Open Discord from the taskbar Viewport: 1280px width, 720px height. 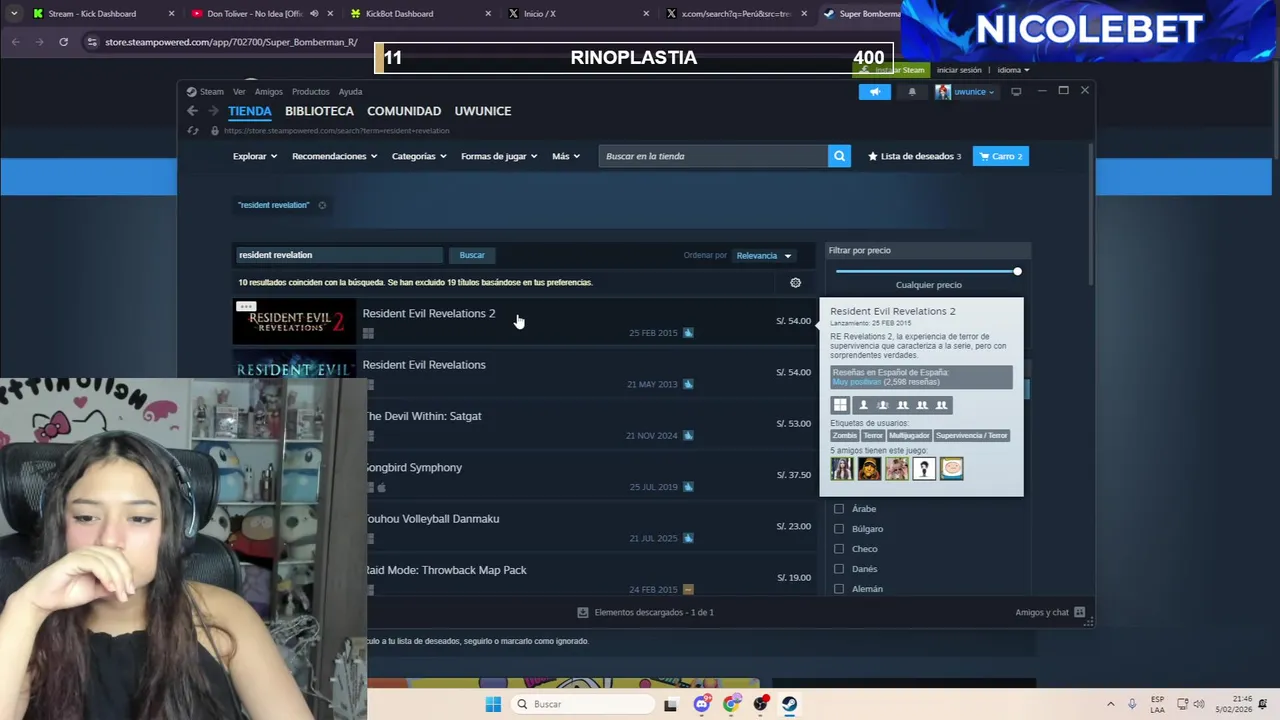pyautogui.click(x=701, y=704)
